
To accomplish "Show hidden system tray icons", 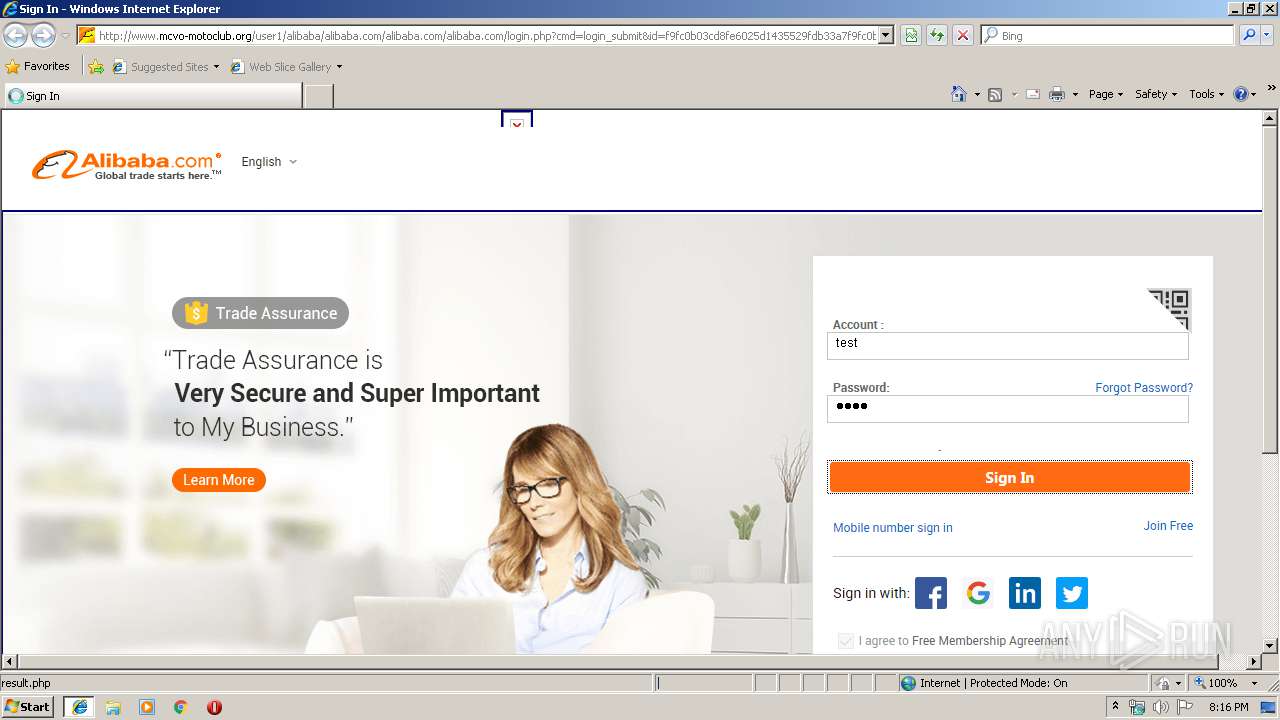I will tap(1116, 707).
